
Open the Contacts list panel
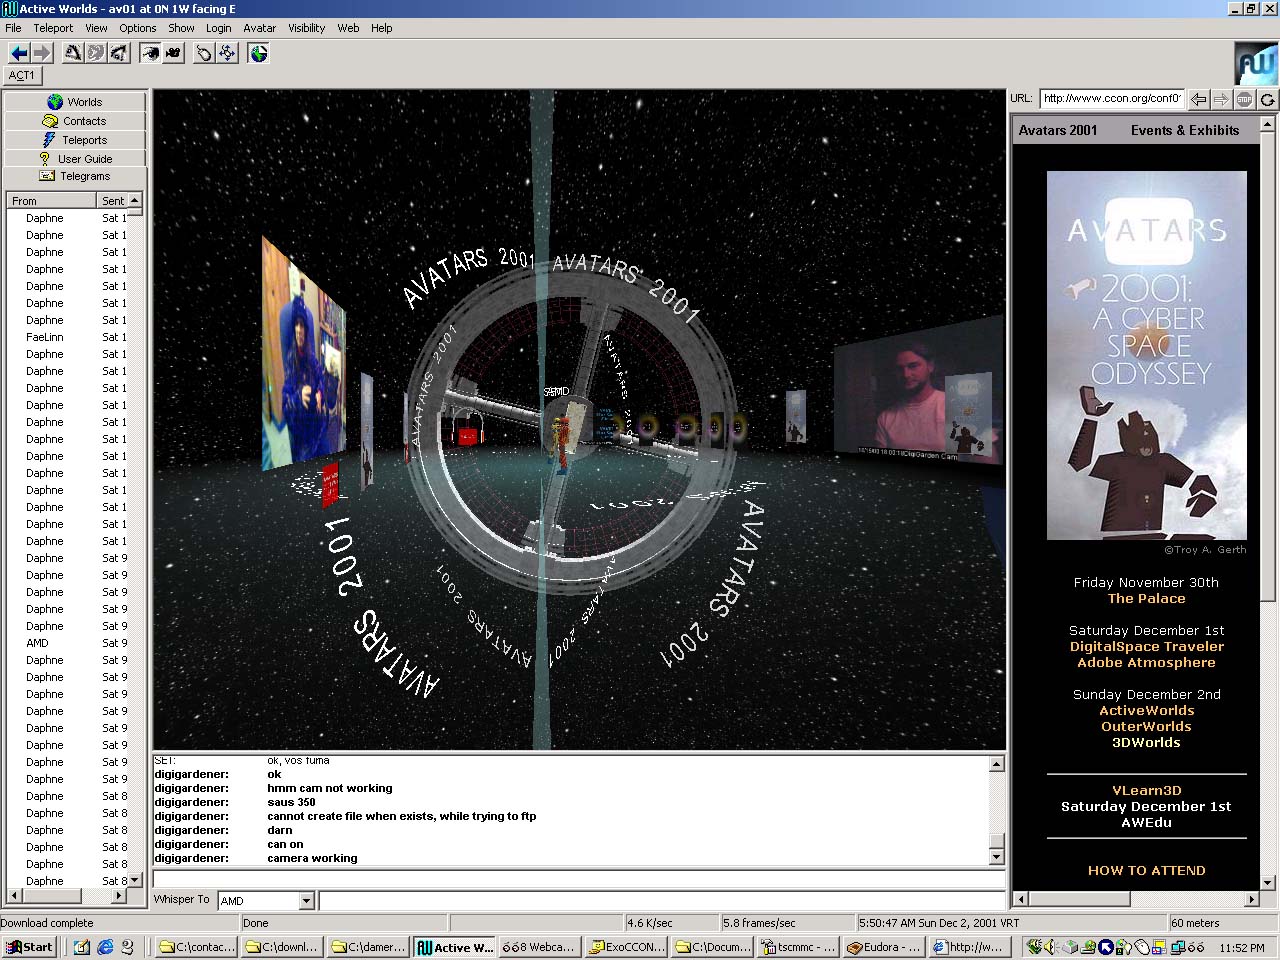click(x=75, y=121)
